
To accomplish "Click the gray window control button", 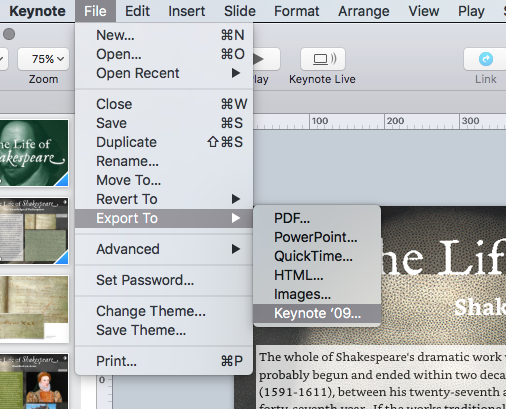I will (9, 34).
